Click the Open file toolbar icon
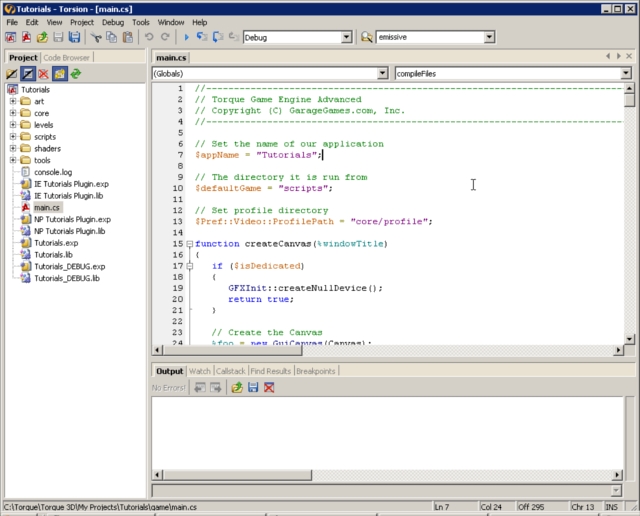The image size is (640, 516). 42,37
